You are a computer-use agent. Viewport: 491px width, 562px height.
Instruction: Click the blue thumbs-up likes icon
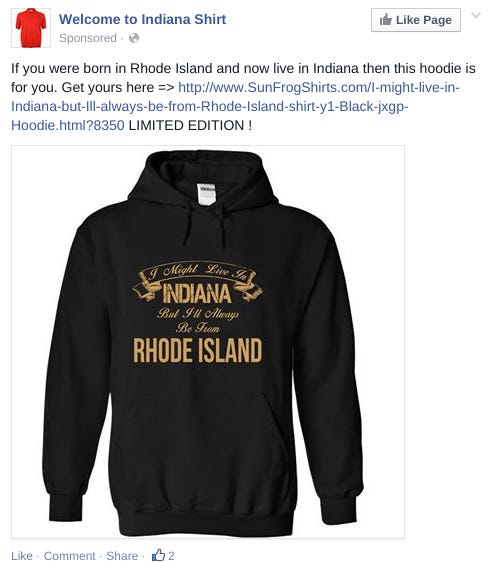(158, 555)
